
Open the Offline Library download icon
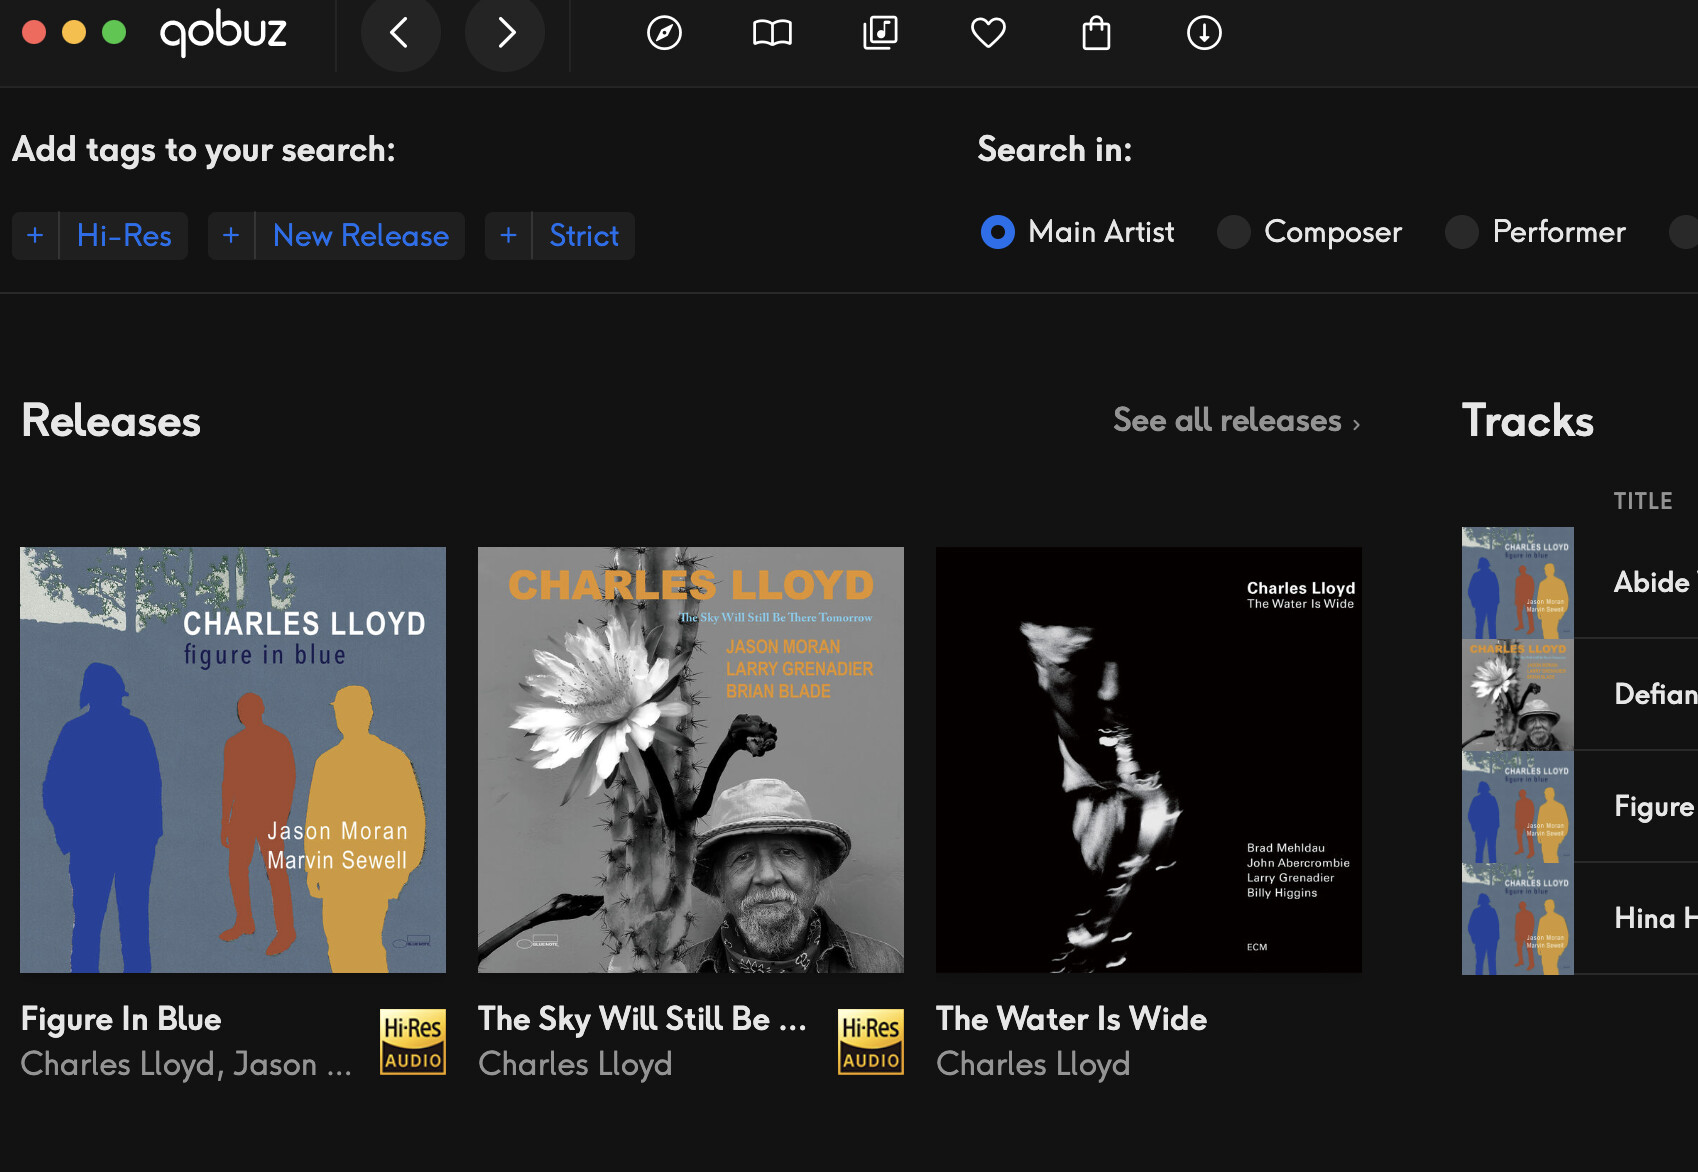tap(1204, 33)
